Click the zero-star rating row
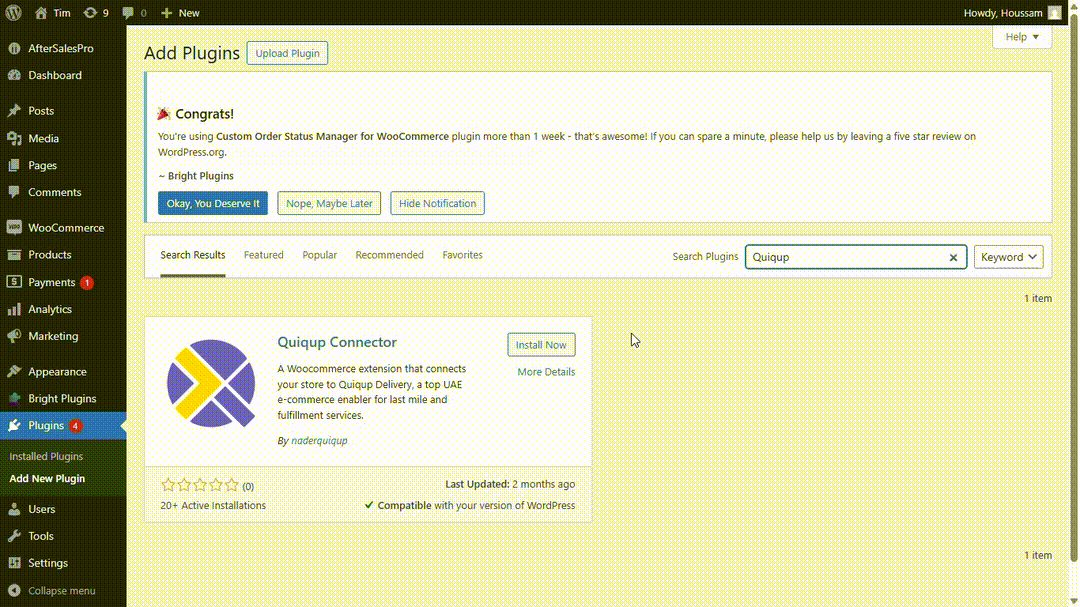This screenshot has width=1080, height=607. [200, 485]
